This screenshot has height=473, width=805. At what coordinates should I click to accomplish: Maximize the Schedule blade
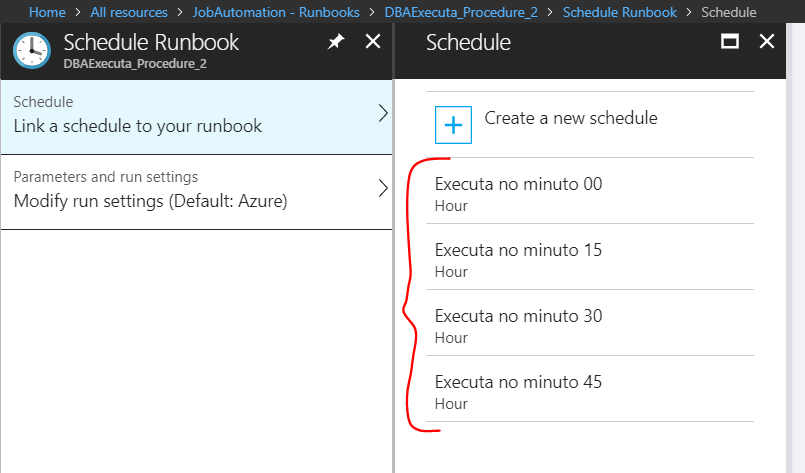(730, 42)
